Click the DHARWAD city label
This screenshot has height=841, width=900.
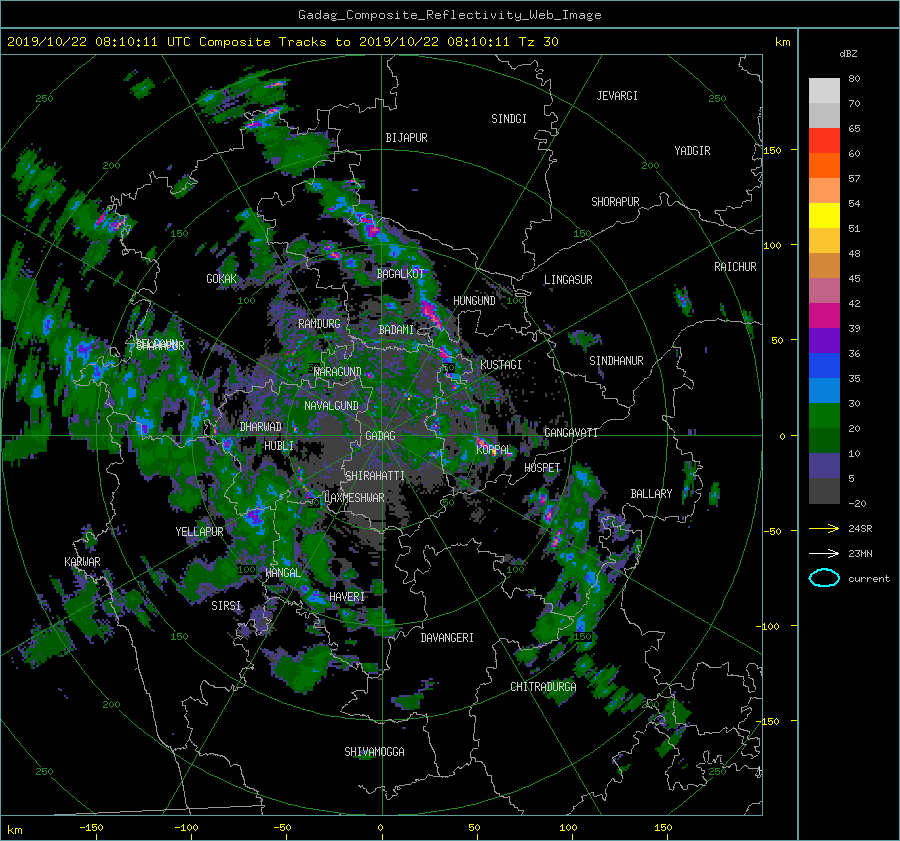pyautogui.click(x=261, y=427)
